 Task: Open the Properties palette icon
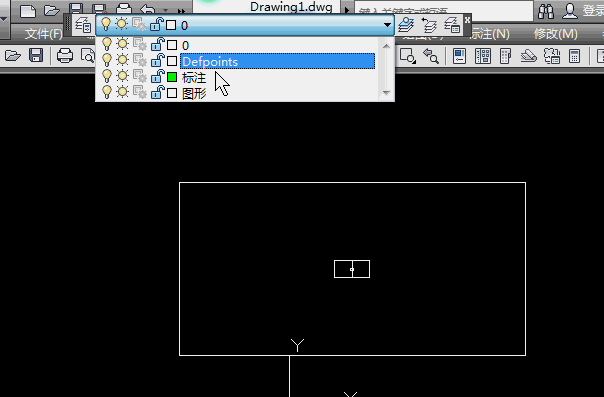(460, 56)
